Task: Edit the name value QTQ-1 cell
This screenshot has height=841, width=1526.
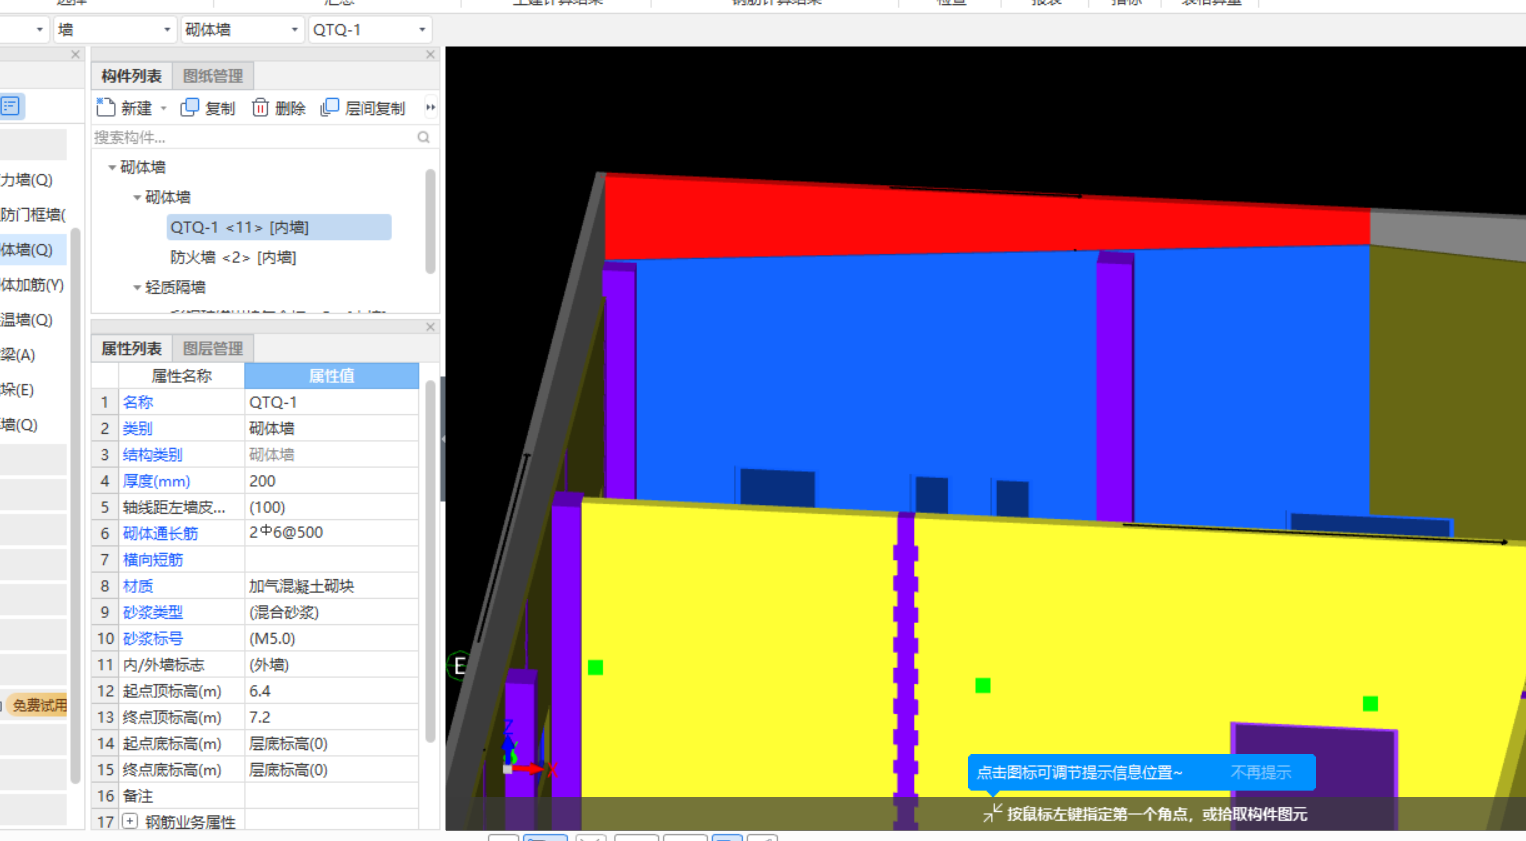Action: click(331, 402)
